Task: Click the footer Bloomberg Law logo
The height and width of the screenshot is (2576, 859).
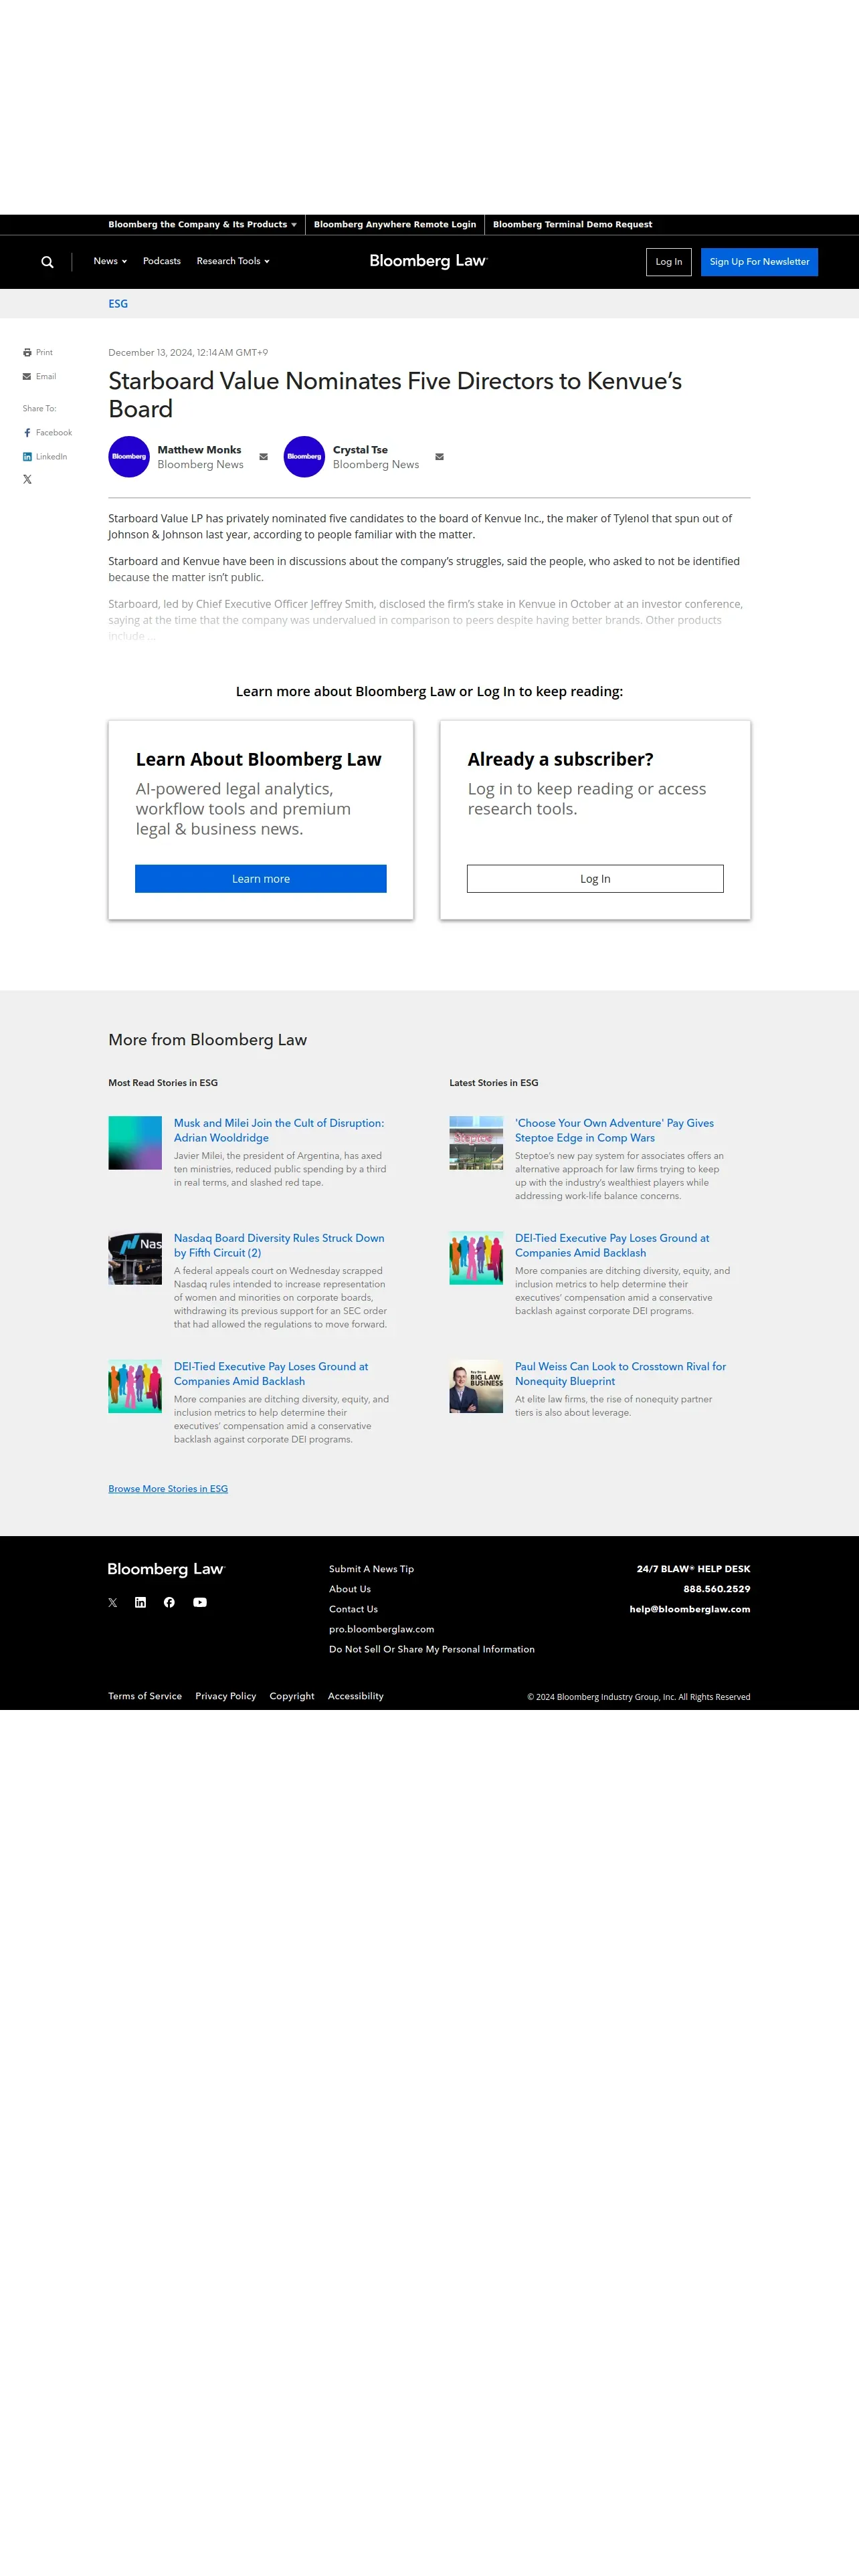Action: coord(166,1569)
